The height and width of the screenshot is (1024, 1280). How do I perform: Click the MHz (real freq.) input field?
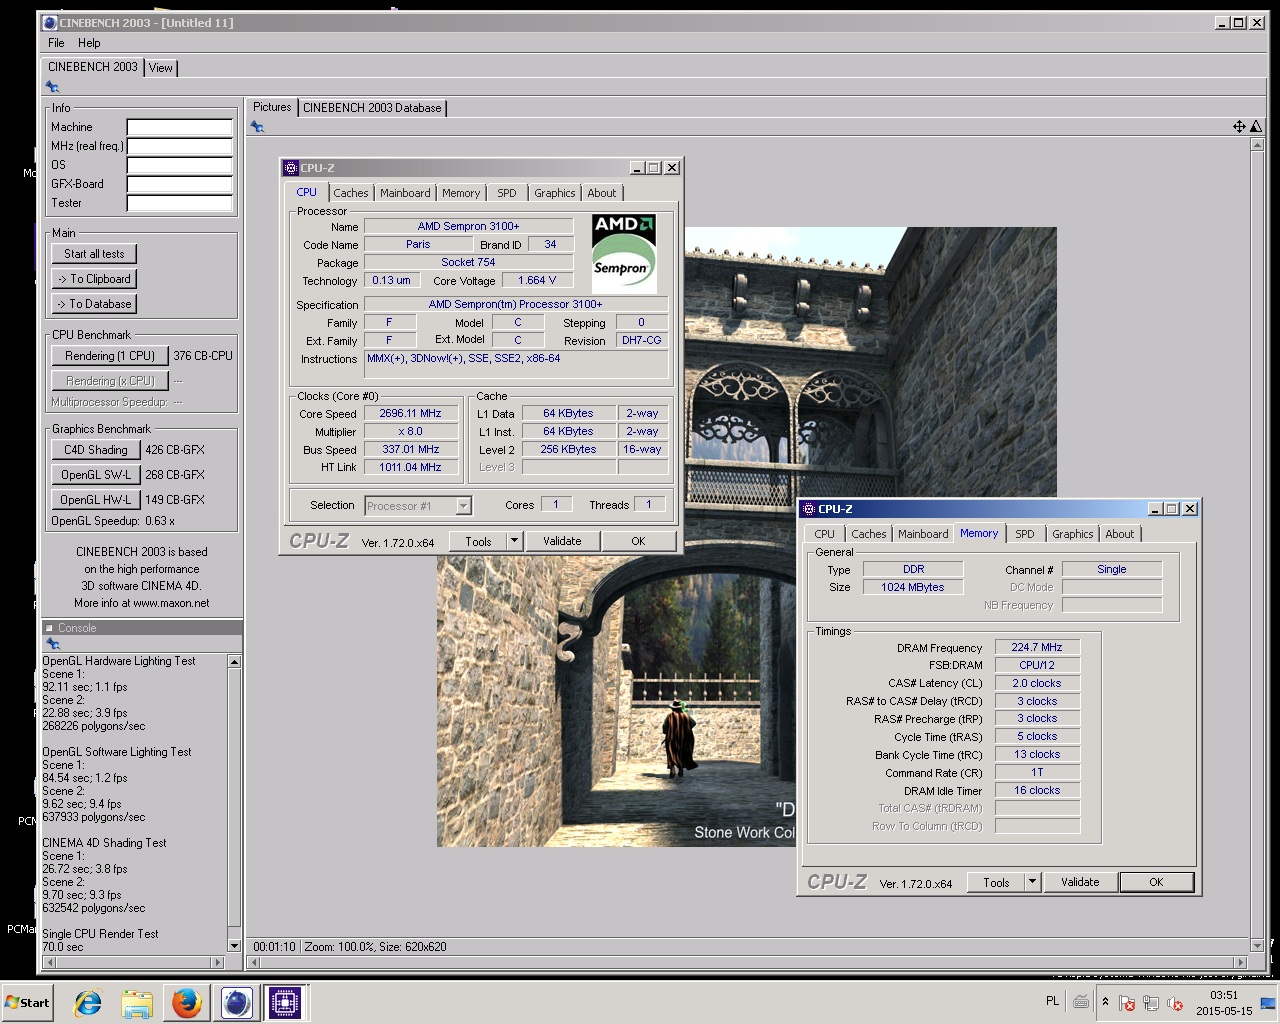[179, 146]
